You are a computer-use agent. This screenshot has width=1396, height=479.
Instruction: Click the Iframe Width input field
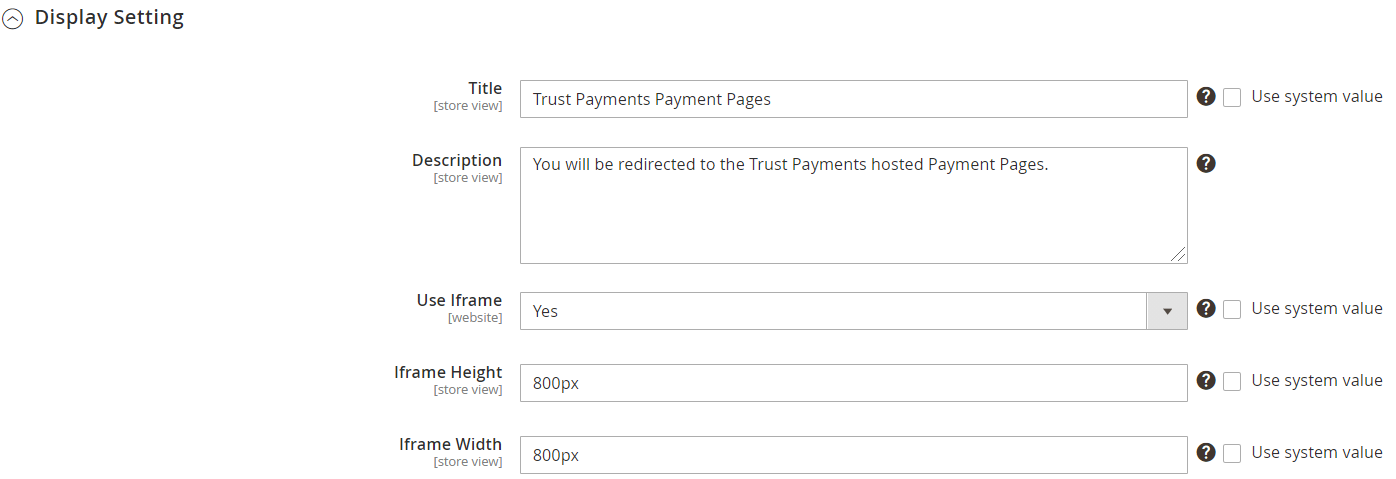853,455
